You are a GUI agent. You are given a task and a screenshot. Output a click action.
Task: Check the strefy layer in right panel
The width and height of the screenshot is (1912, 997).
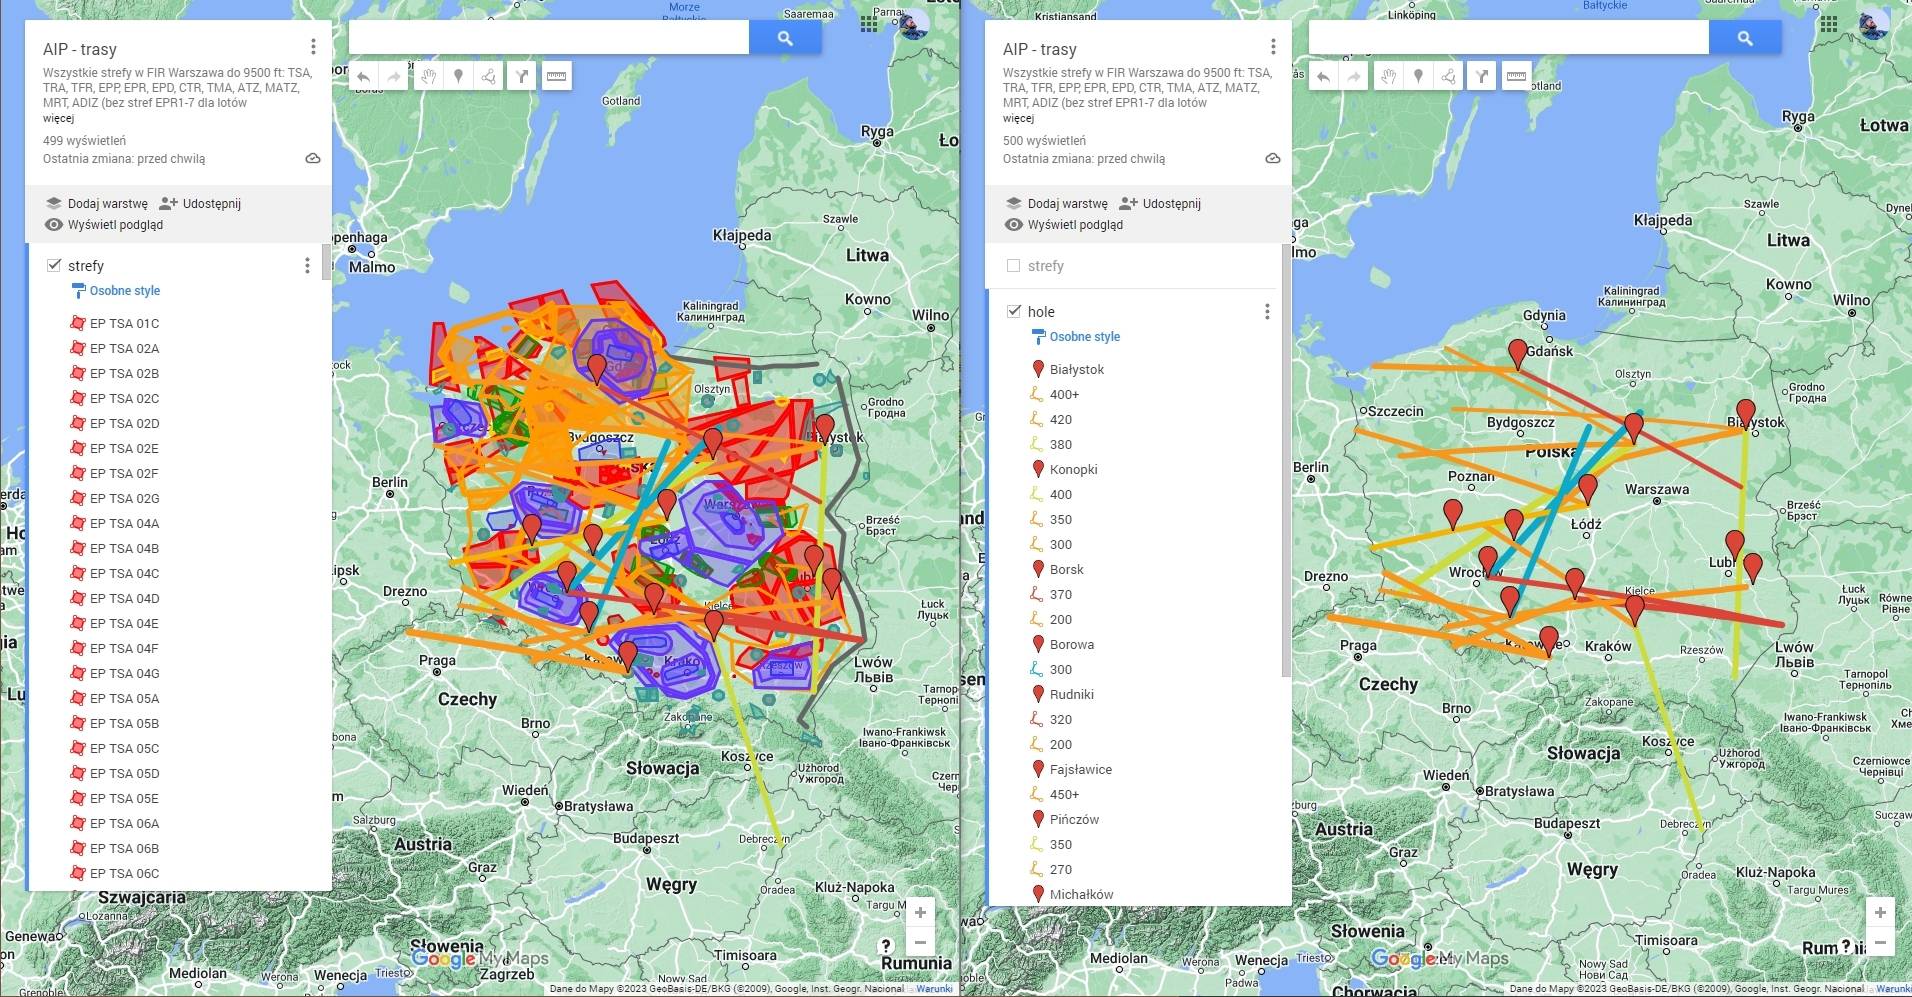coord(1013,265)
